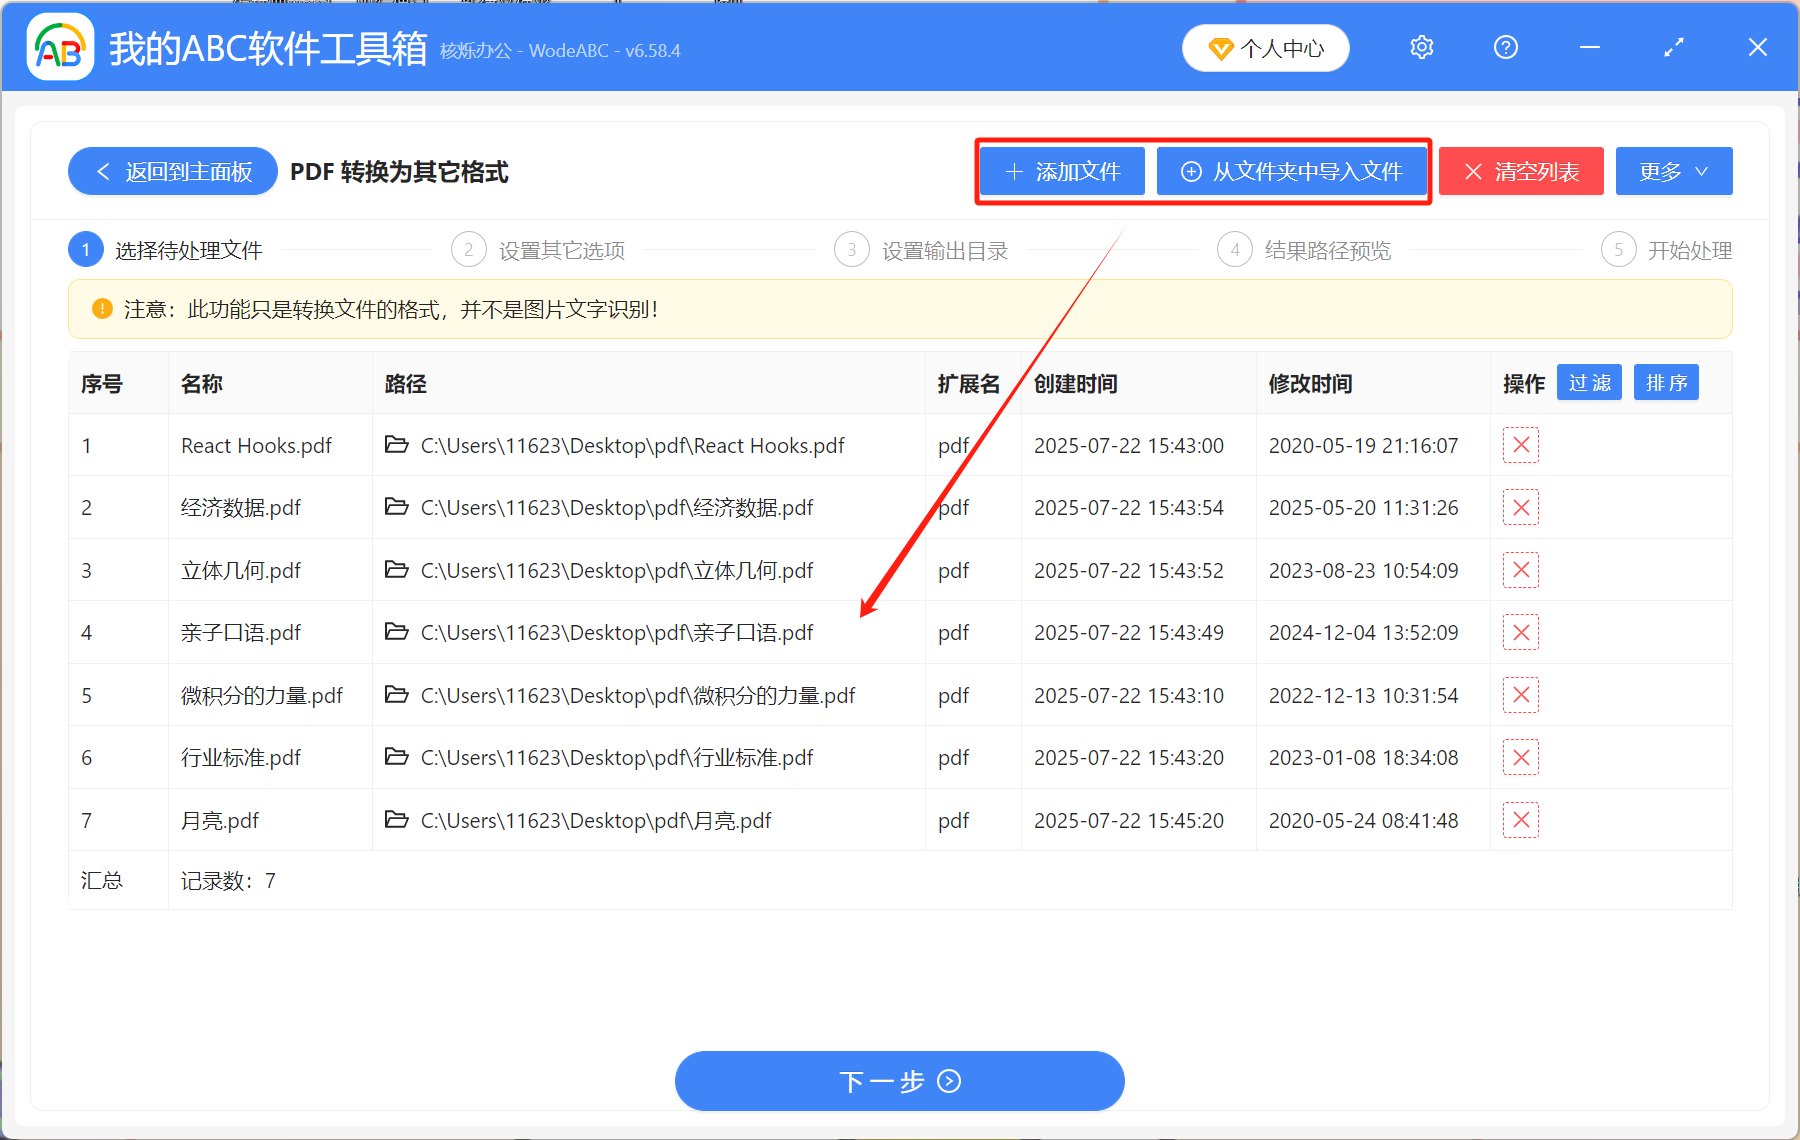Select file name 亲子口语.pdf
This screenshot has width=1800, height=1140.
tap(241, 633)
